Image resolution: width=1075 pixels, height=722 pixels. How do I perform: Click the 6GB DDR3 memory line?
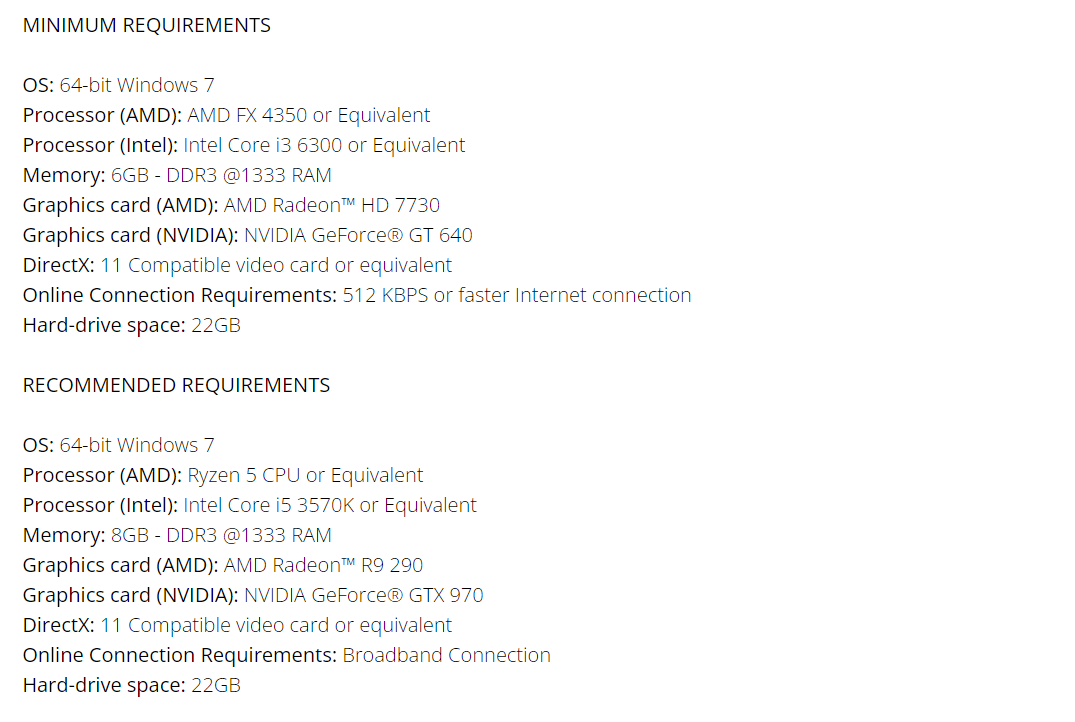tap(177, 176)
